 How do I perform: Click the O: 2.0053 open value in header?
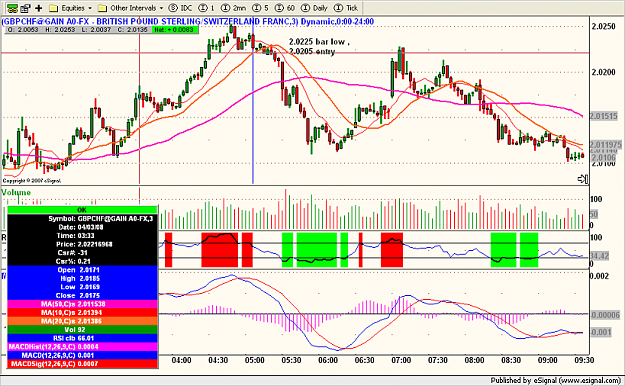tap(23, 30)
